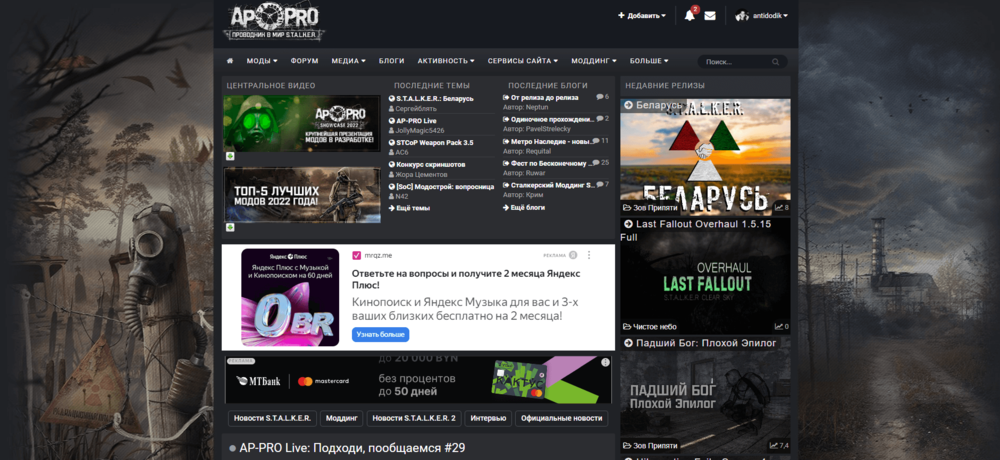This screenshot has height=460, width=1000.
Task: Click the arrow icon beside Last Fallout Overhaul
Action: click(x=628, y=224)
